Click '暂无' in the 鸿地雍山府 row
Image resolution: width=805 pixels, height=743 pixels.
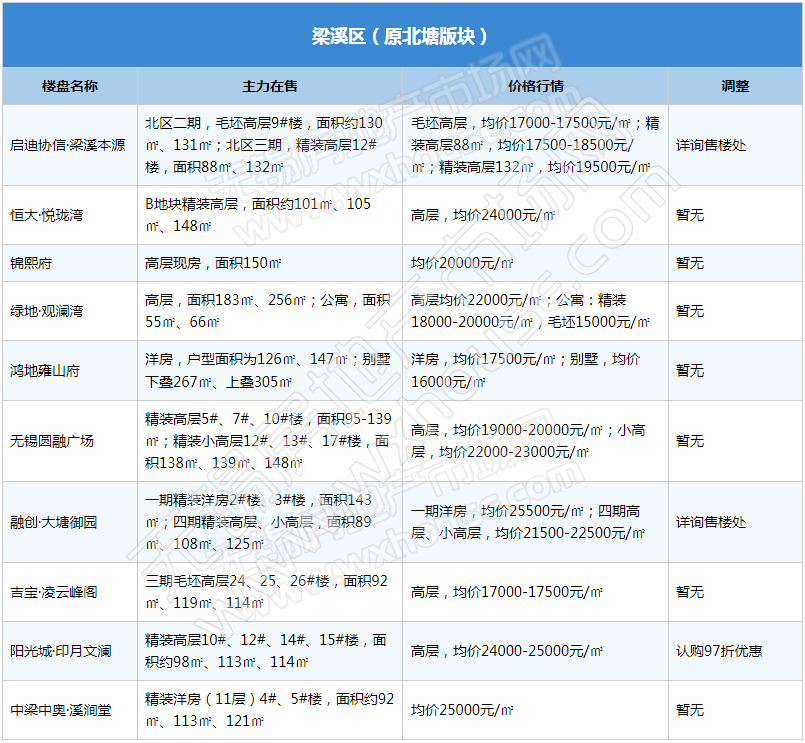pyautogui.click(x=690, y=370)
